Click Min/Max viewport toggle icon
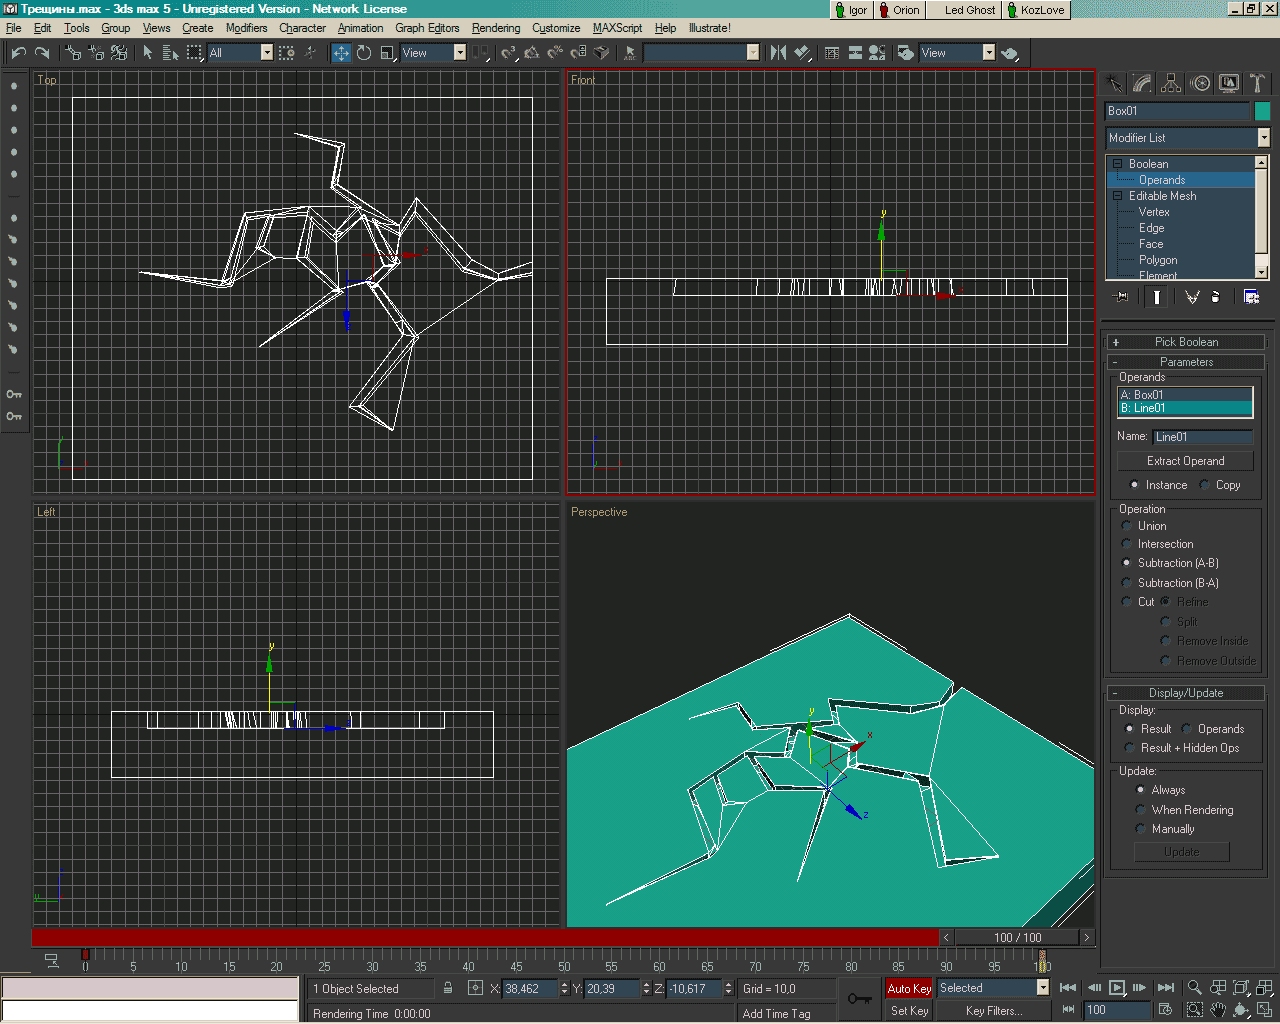Viewport: 1280px width, 1024px height. click(1266, 1010)
